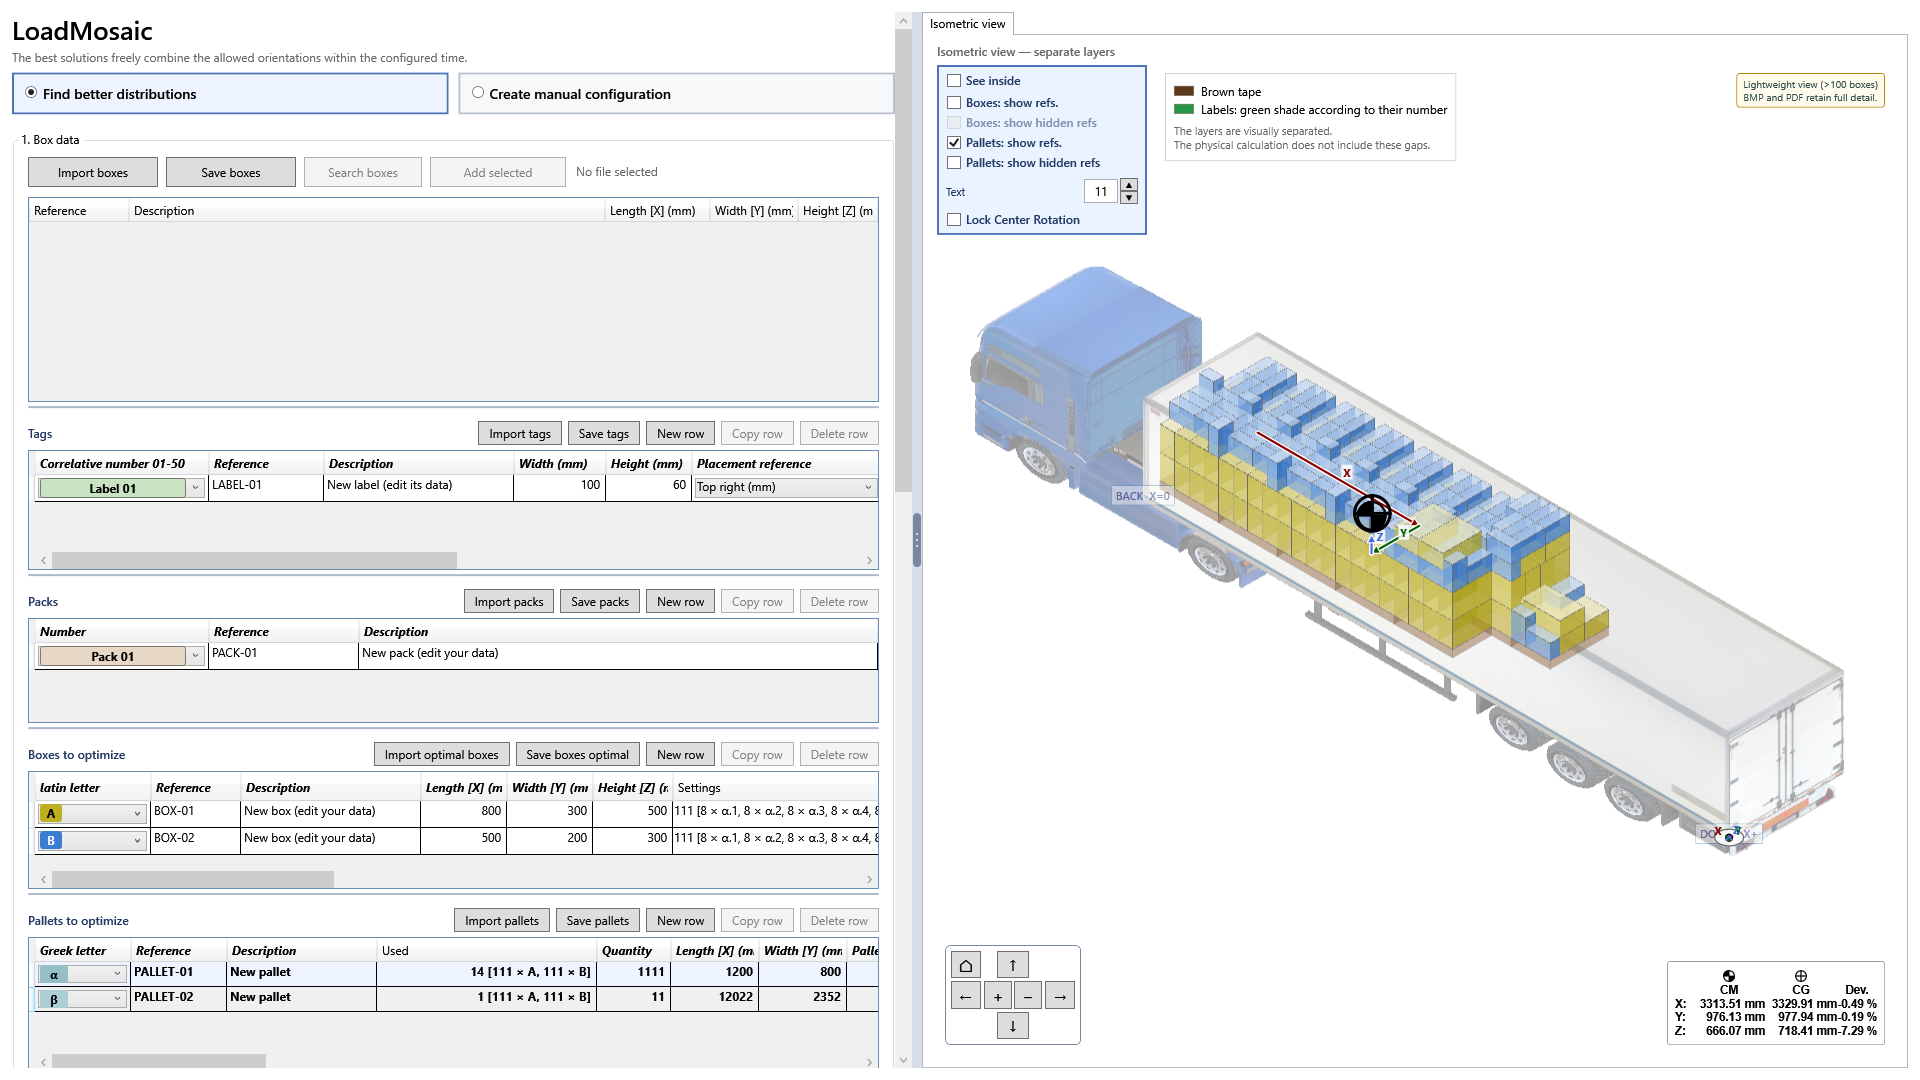Click the PALLET-01 reference cell
Screen dimensions: 1920x1080
(179, 973)
